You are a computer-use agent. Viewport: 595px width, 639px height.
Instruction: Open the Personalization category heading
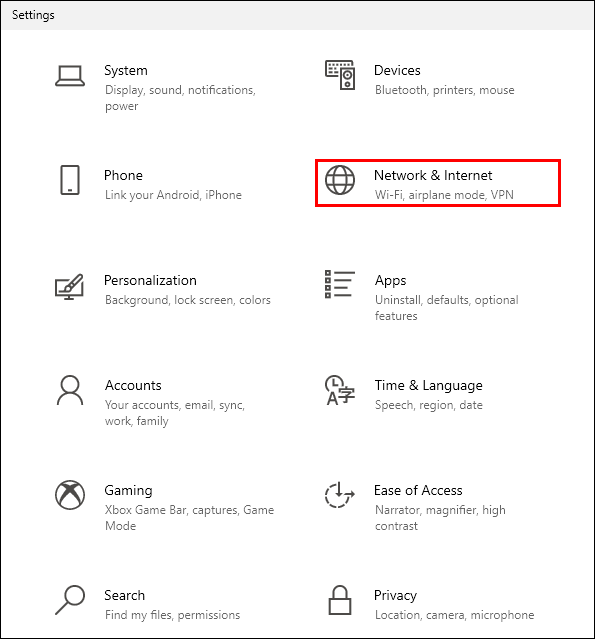pos(150,280)
